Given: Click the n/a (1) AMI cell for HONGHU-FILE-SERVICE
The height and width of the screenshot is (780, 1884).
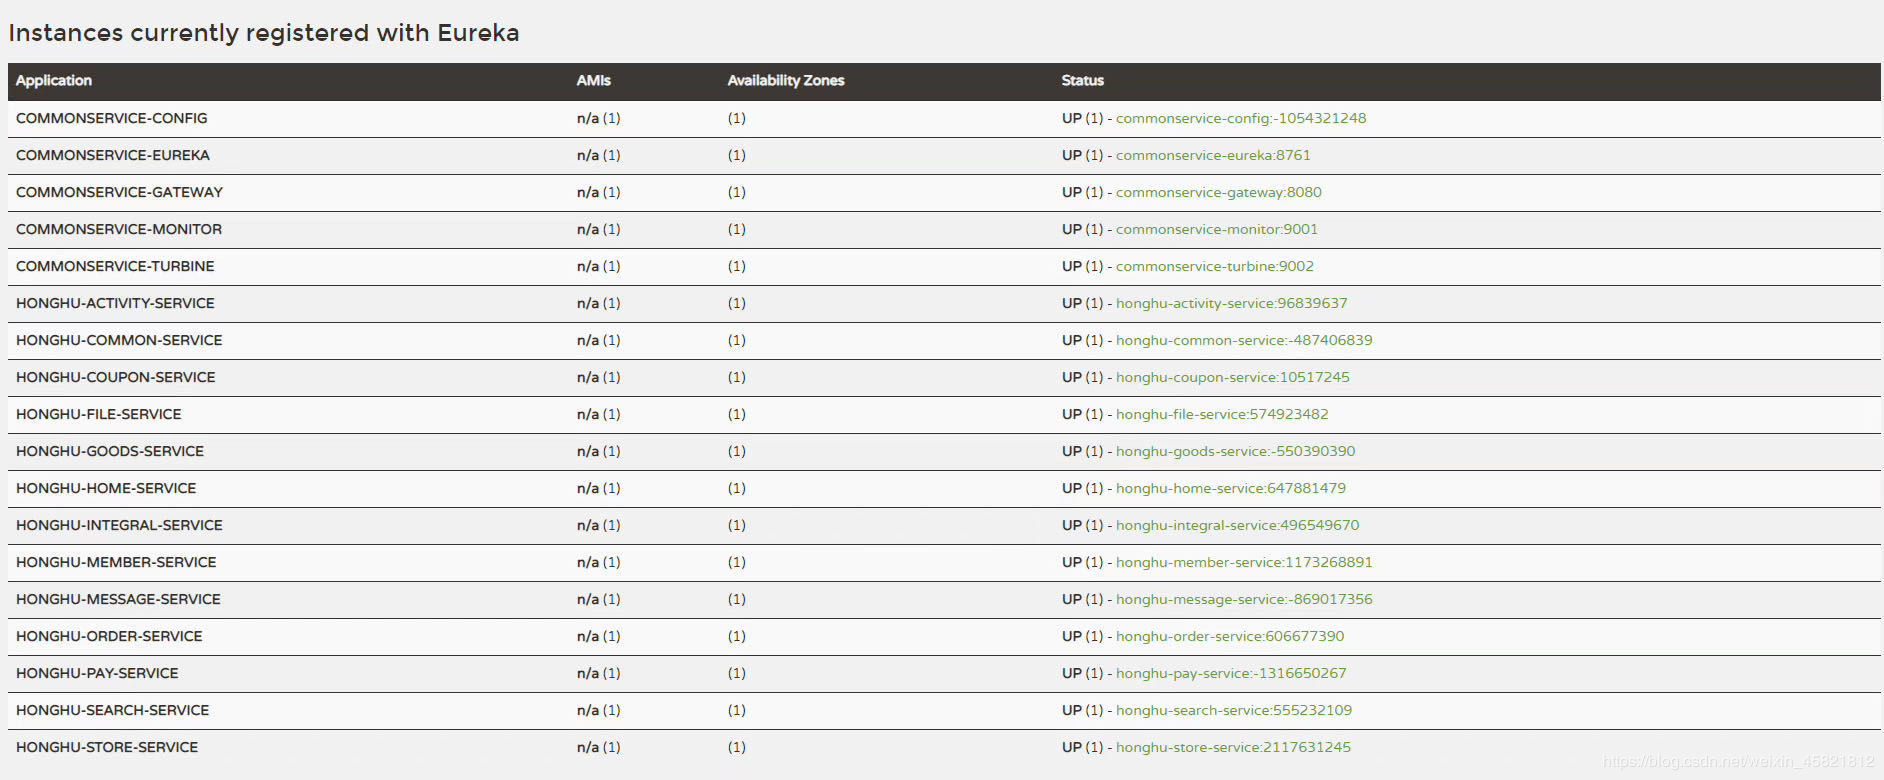Looking at the screenshot, I should coord(599,414).
